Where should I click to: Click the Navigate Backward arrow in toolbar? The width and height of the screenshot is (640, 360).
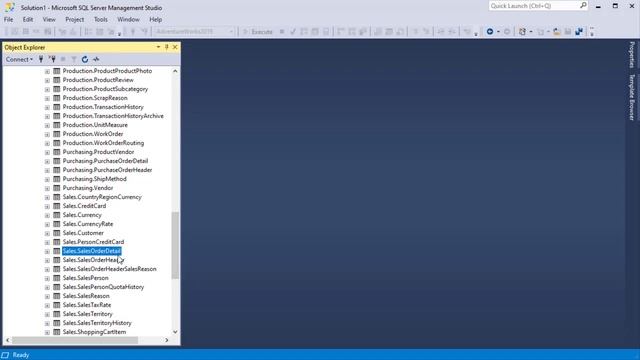click(490, 31)
